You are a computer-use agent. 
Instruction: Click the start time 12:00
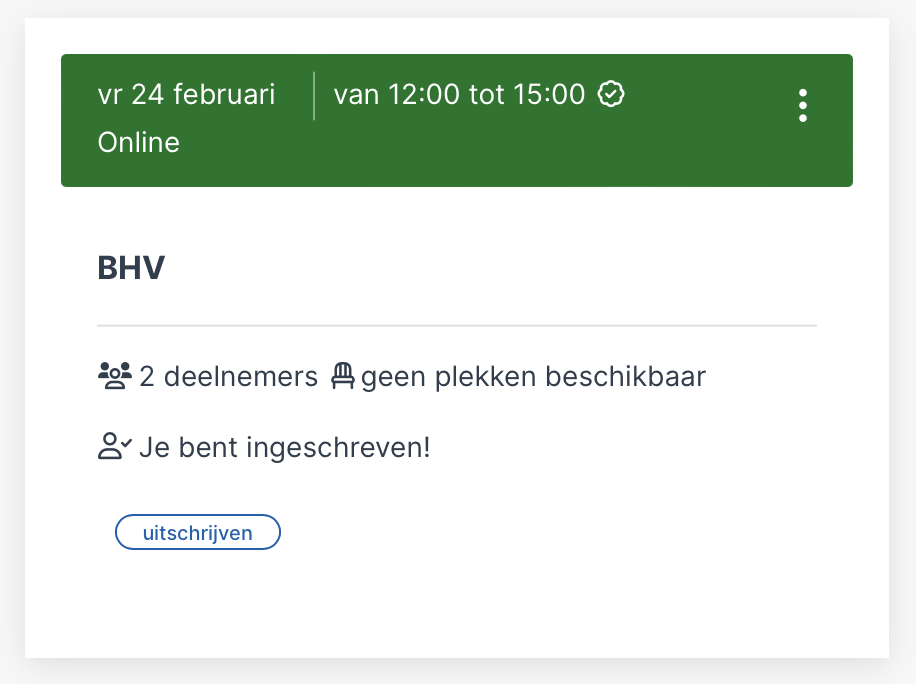(424, 95)
